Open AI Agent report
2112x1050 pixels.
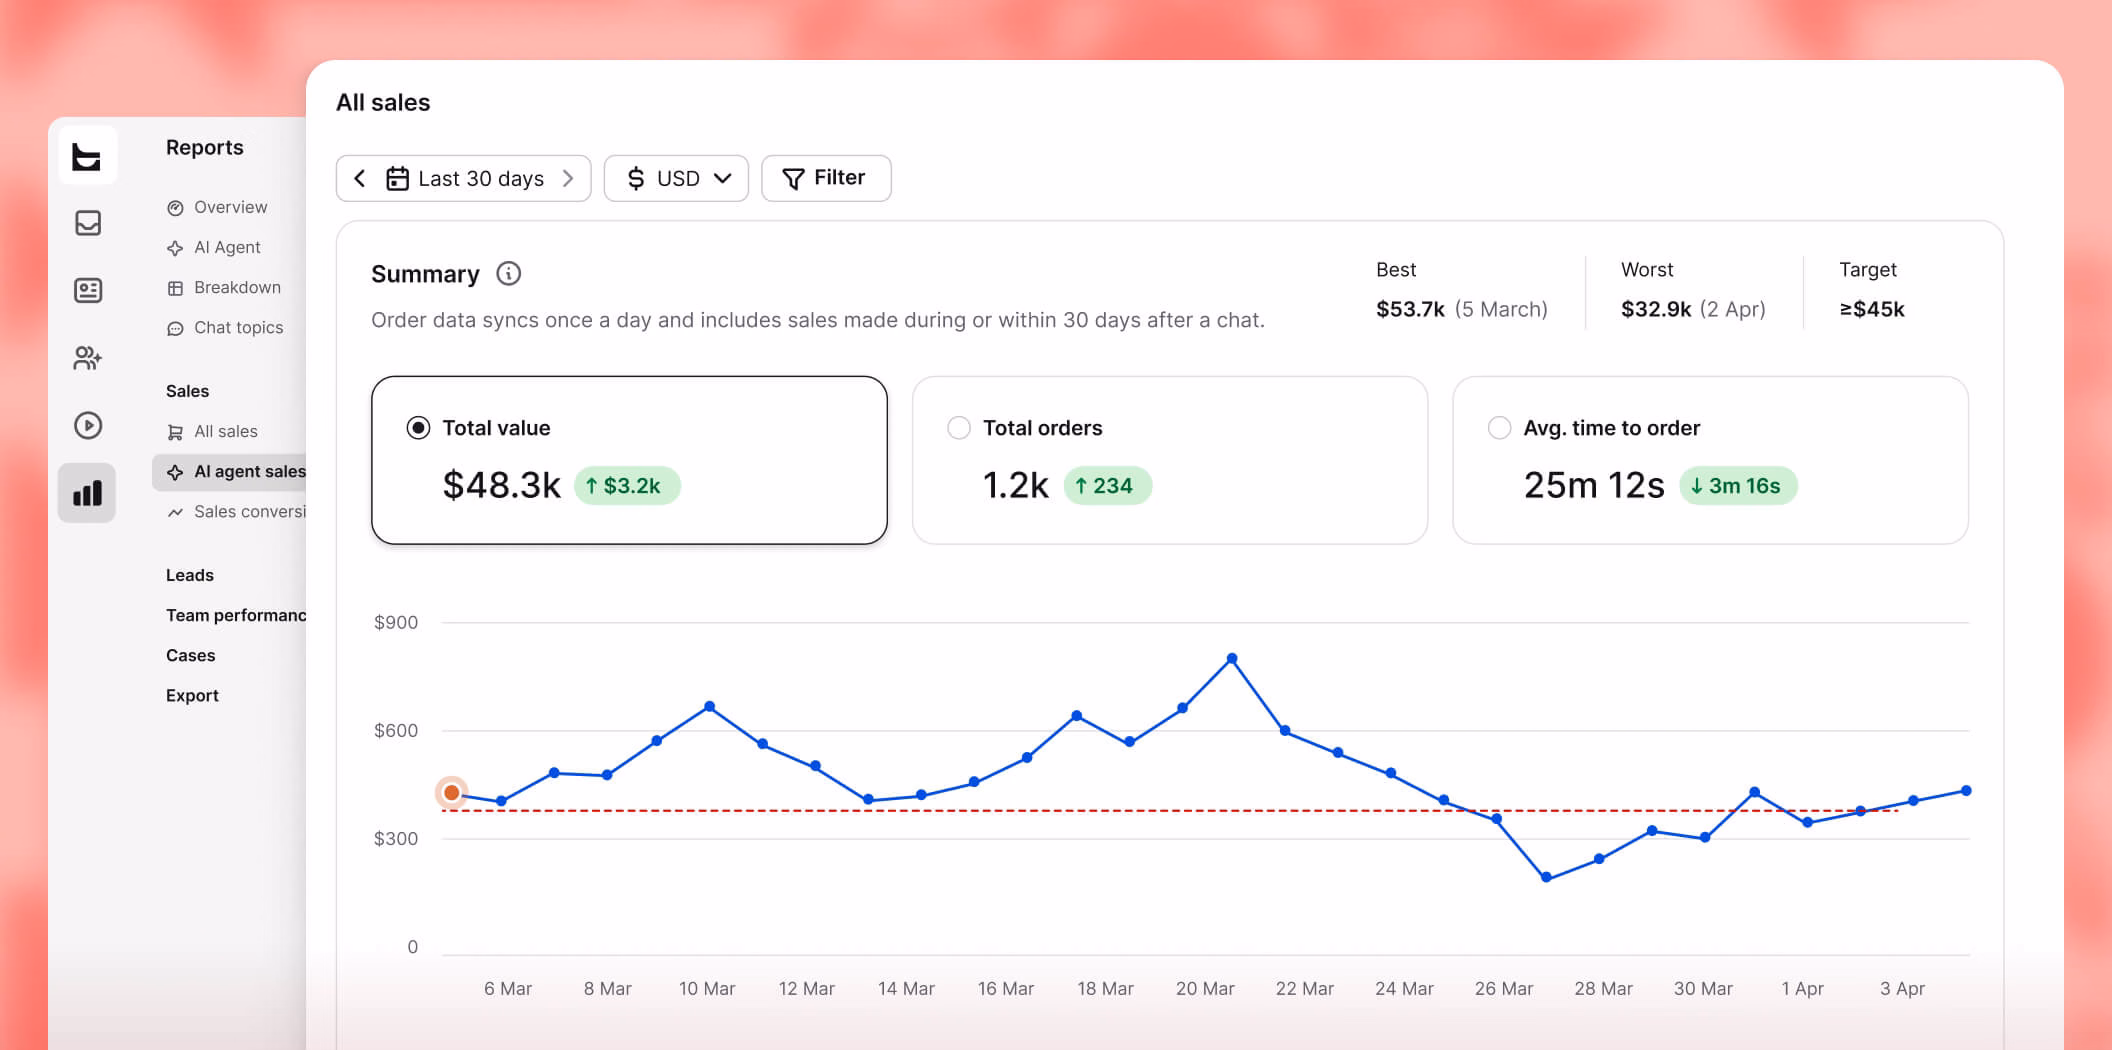(213, 247)
